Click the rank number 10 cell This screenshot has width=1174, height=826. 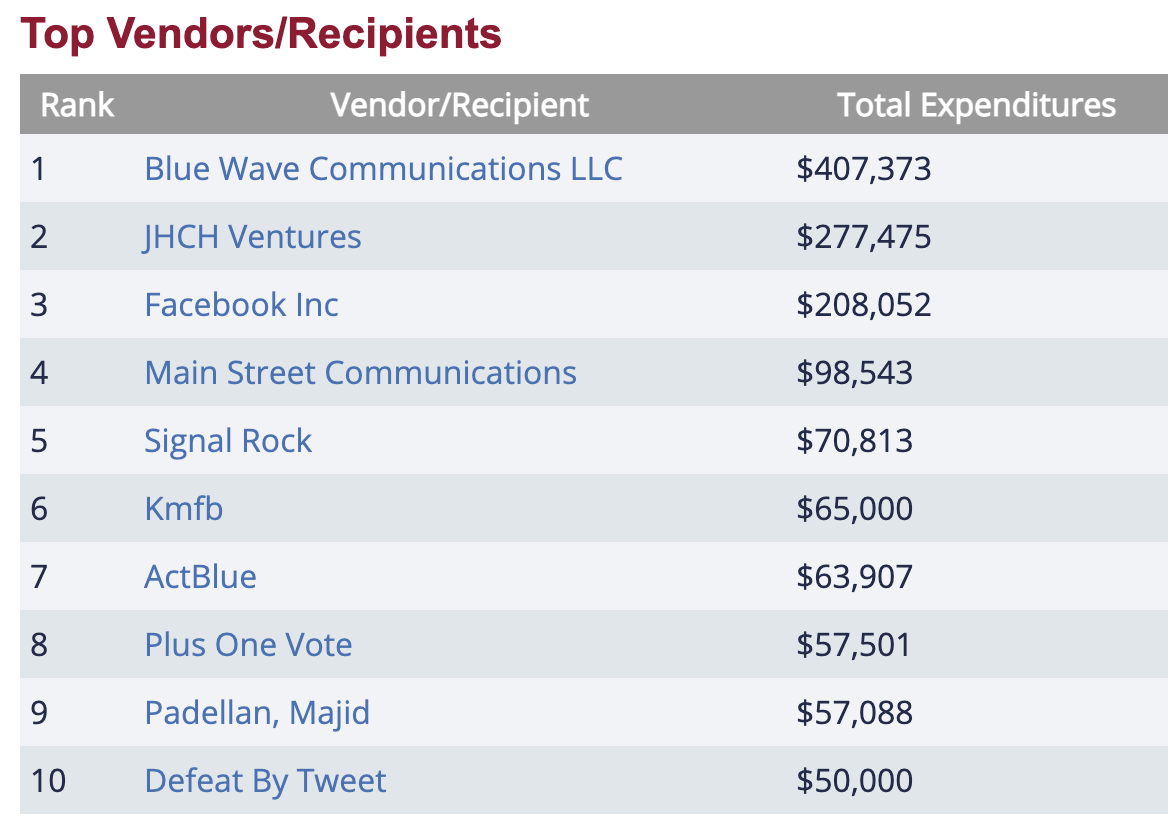tap(47, 780)
